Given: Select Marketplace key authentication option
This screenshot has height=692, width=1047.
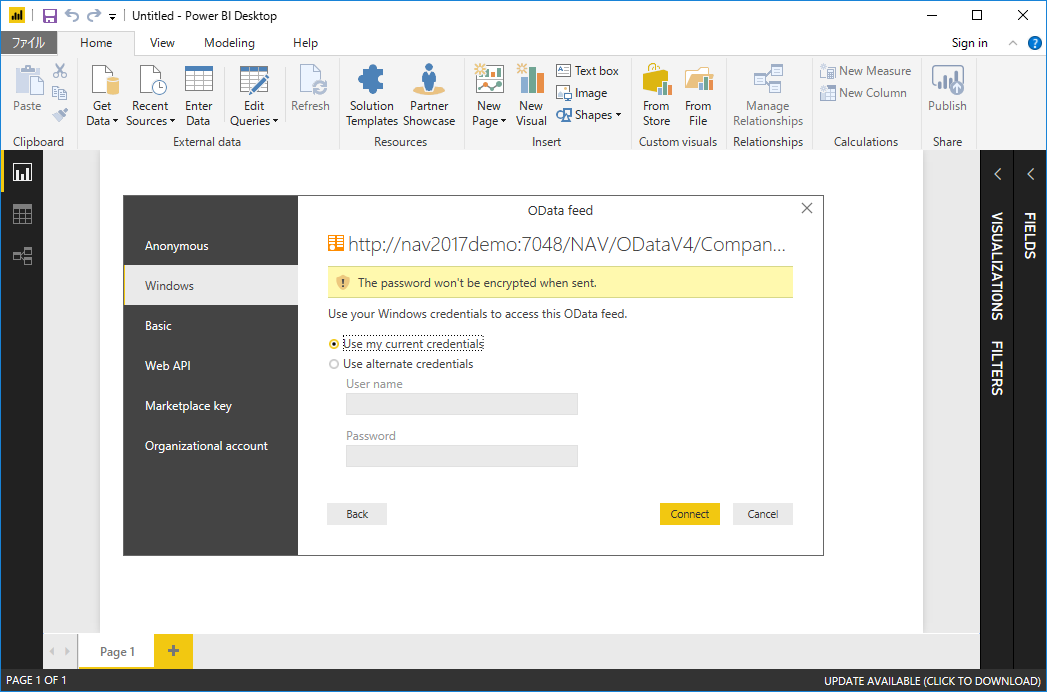Looking at the screenshot, I should point(210,405).
